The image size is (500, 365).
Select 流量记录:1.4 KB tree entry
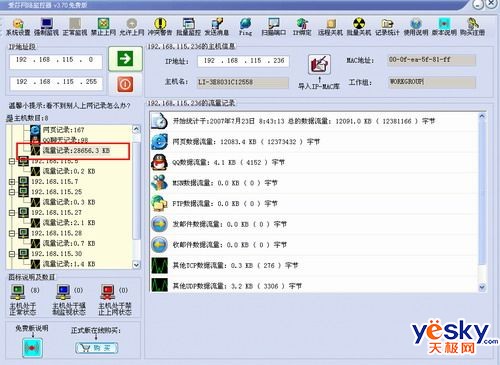click(x=63, y=264)
